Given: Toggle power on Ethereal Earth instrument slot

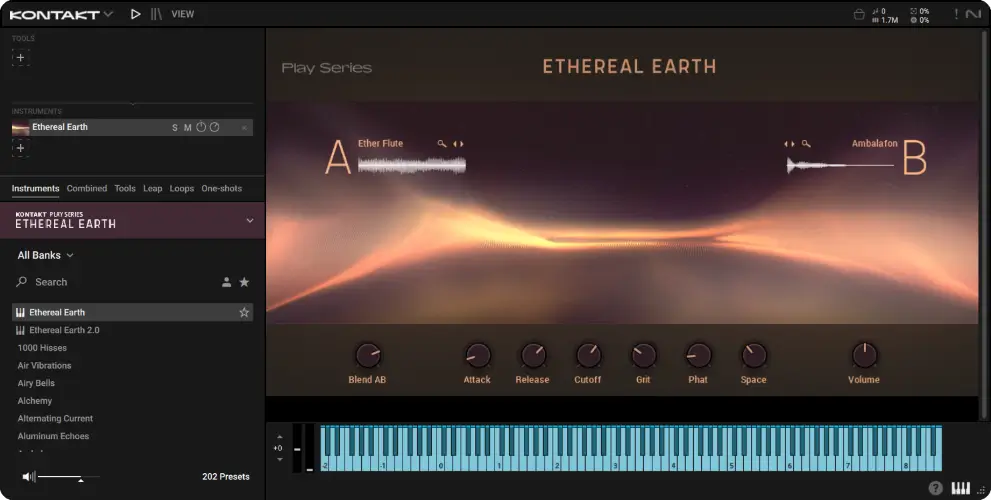Looking at the screenshot, I should click(x=201, y=127).
